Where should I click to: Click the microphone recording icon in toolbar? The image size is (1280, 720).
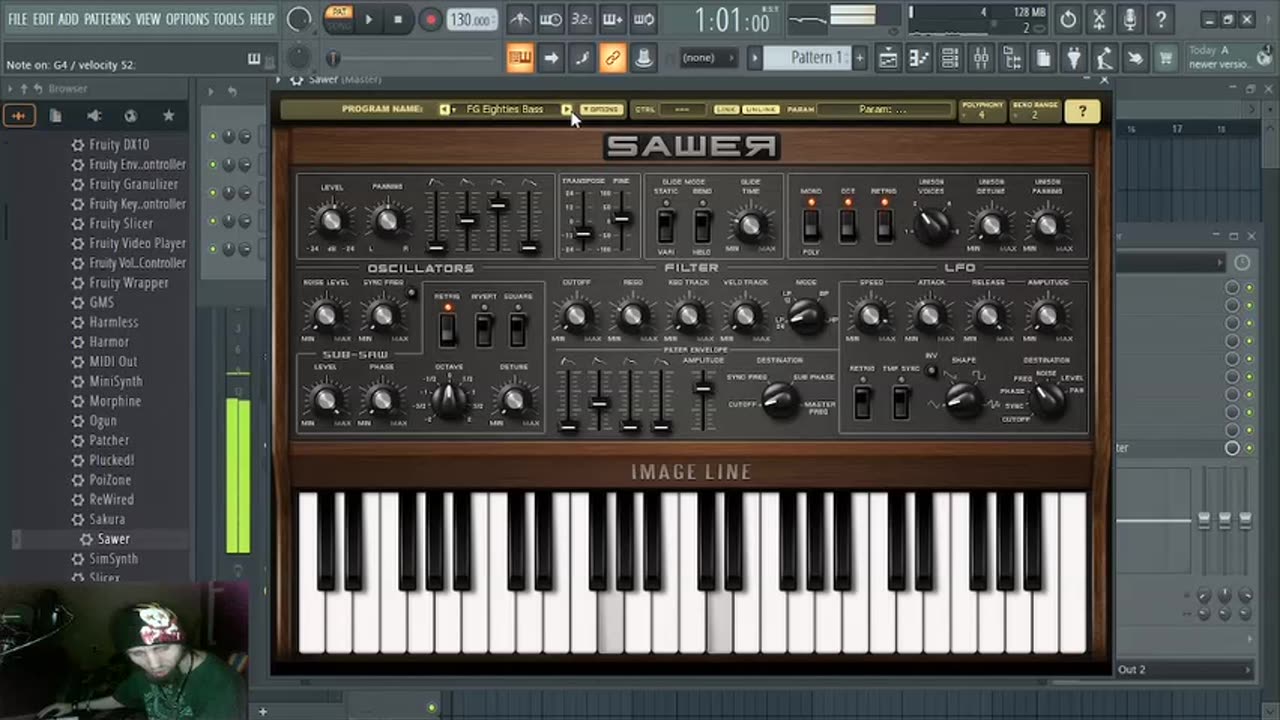click(x=1130, y=19)
